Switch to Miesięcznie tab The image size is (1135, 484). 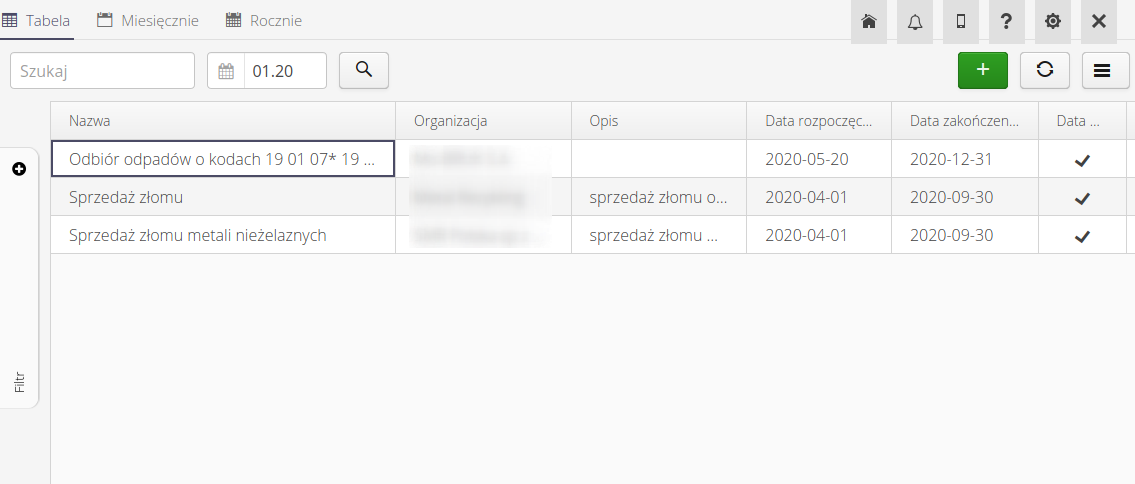pos(148,21)
